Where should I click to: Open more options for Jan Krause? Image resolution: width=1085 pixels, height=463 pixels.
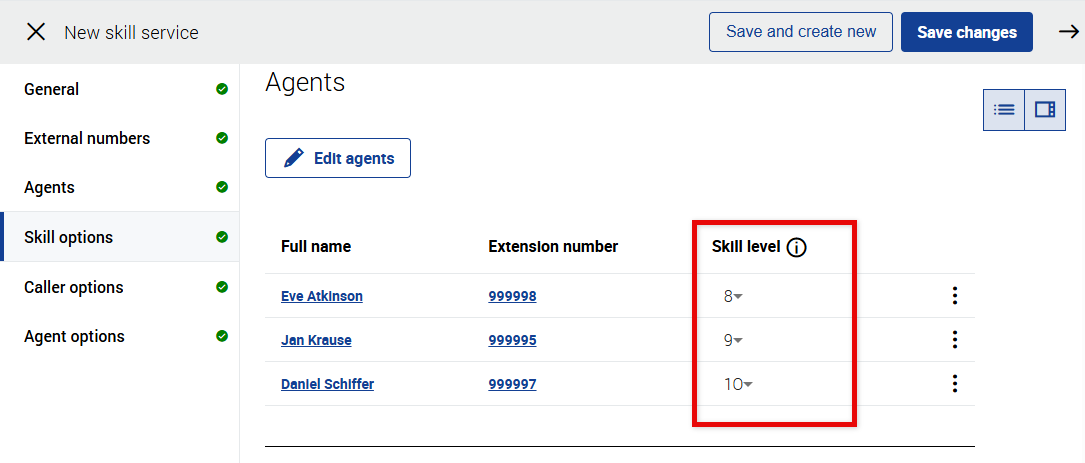(x=955, y=340)
